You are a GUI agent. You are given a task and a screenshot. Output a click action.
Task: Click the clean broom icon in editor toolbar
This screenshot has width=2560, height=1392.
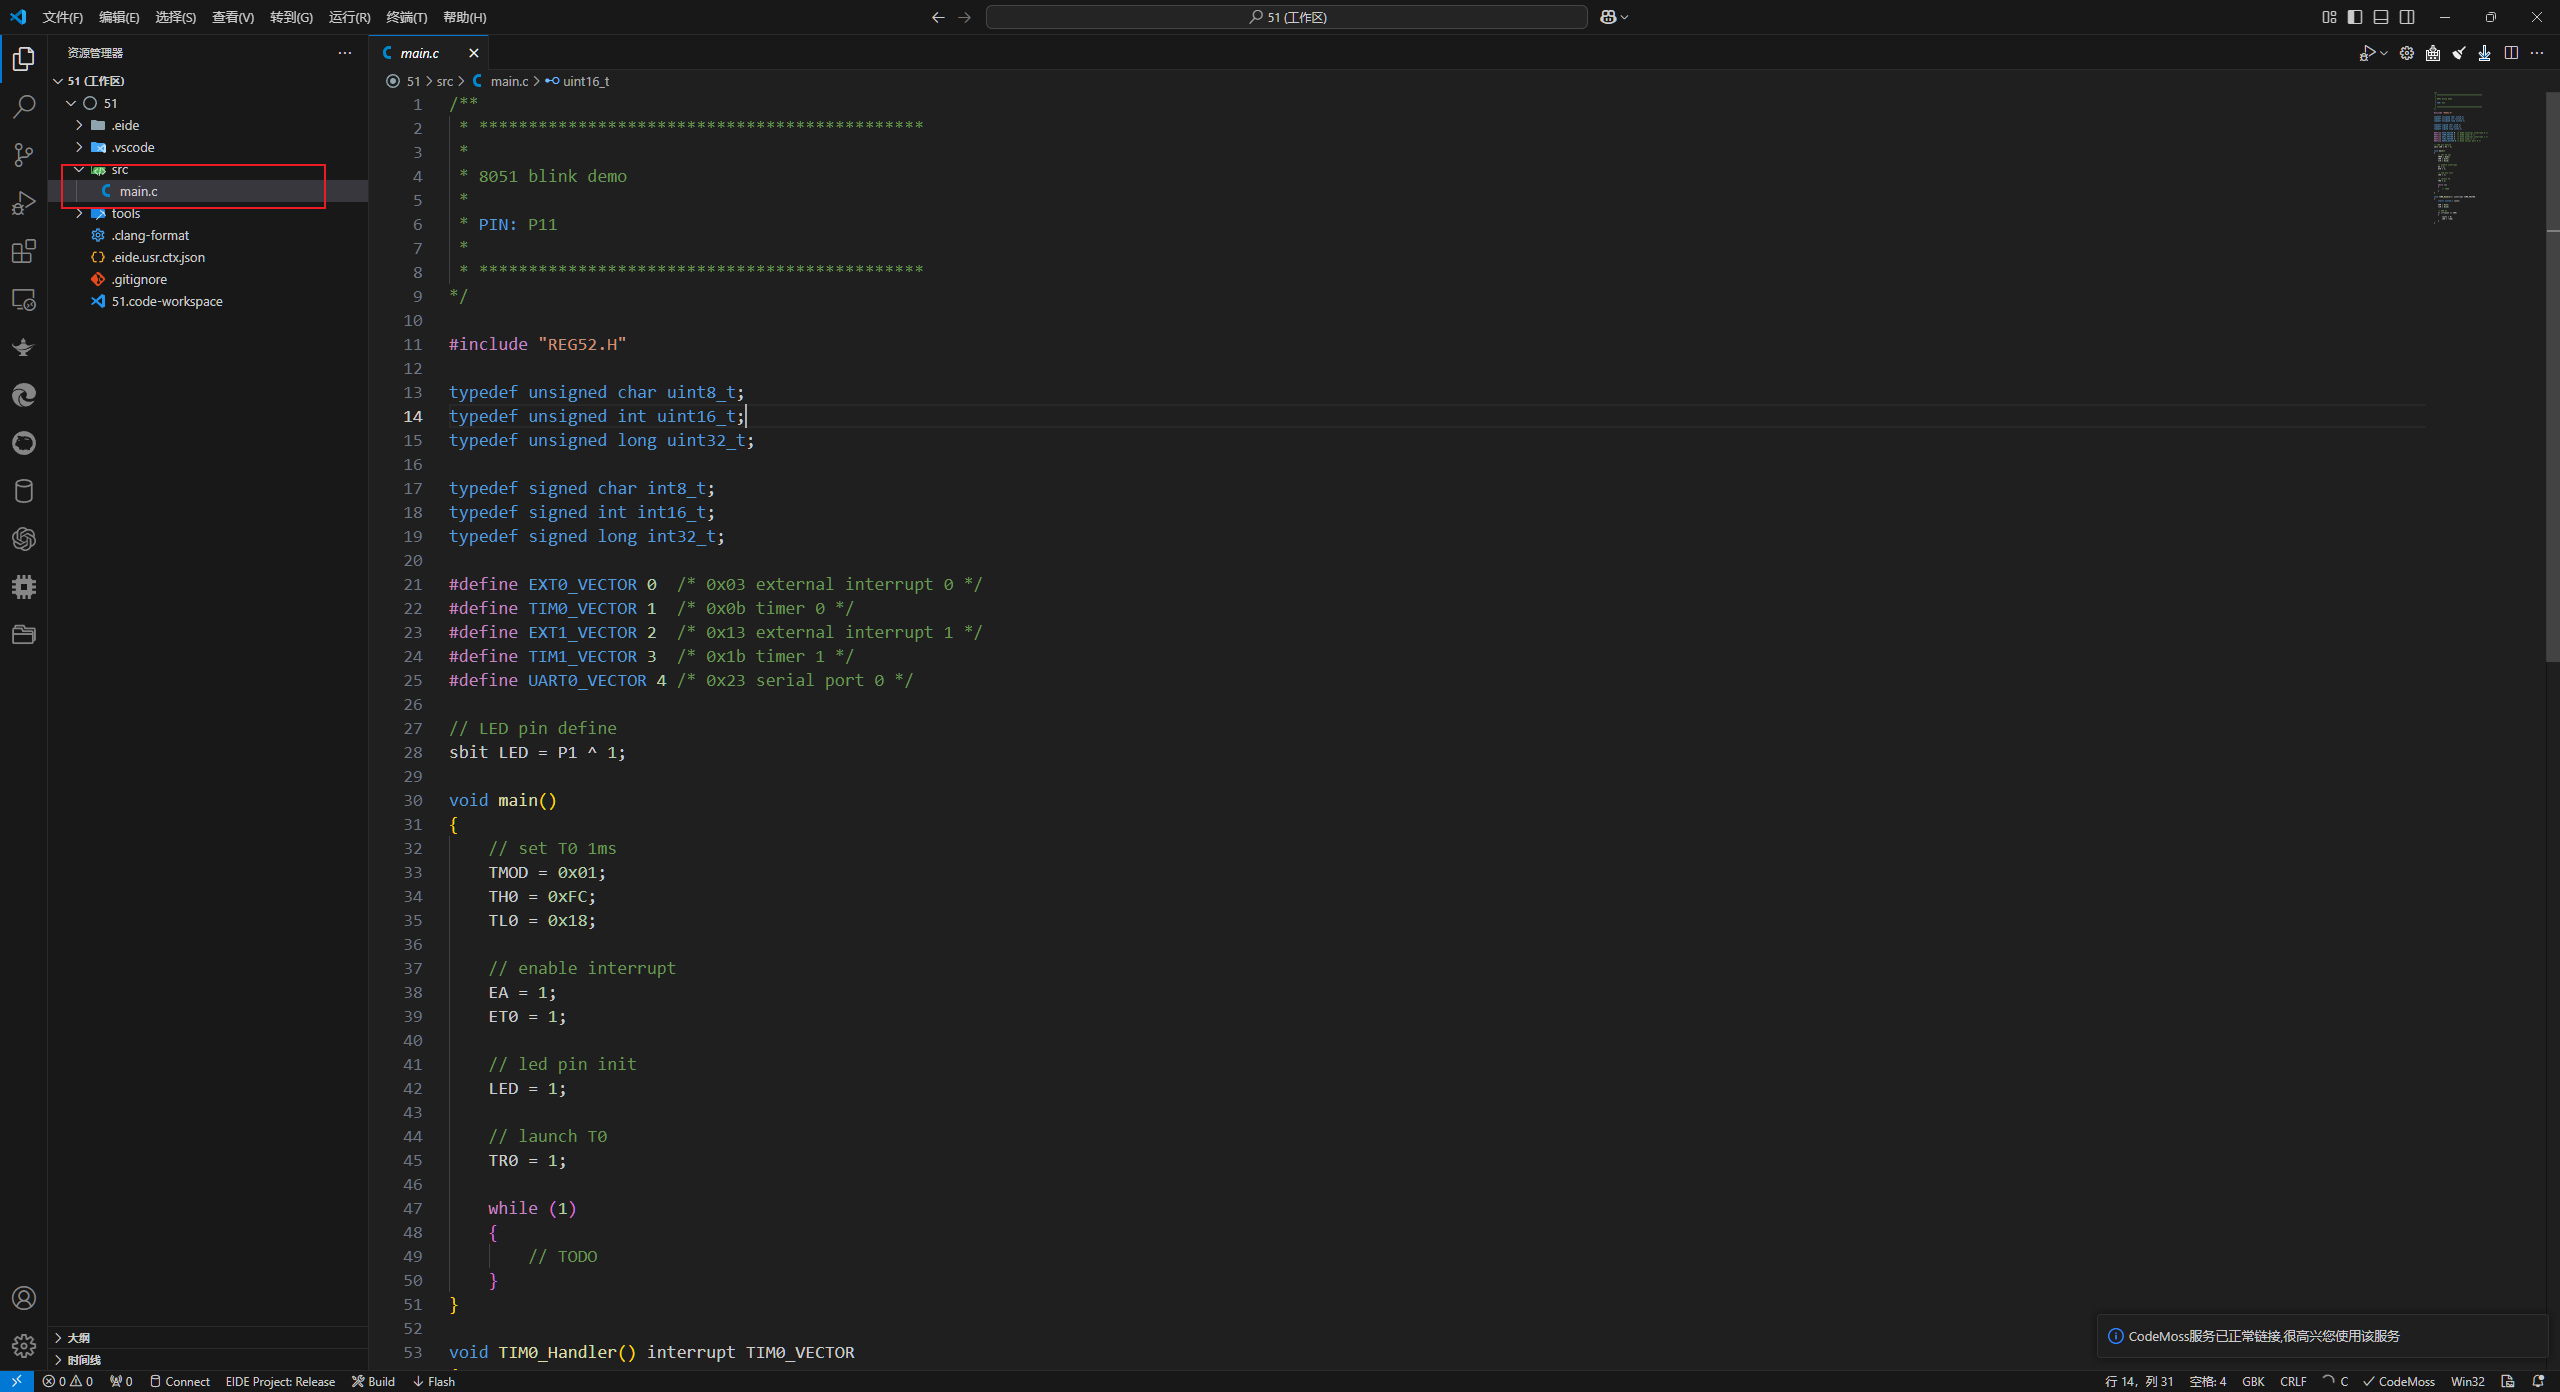(2459, 53)
